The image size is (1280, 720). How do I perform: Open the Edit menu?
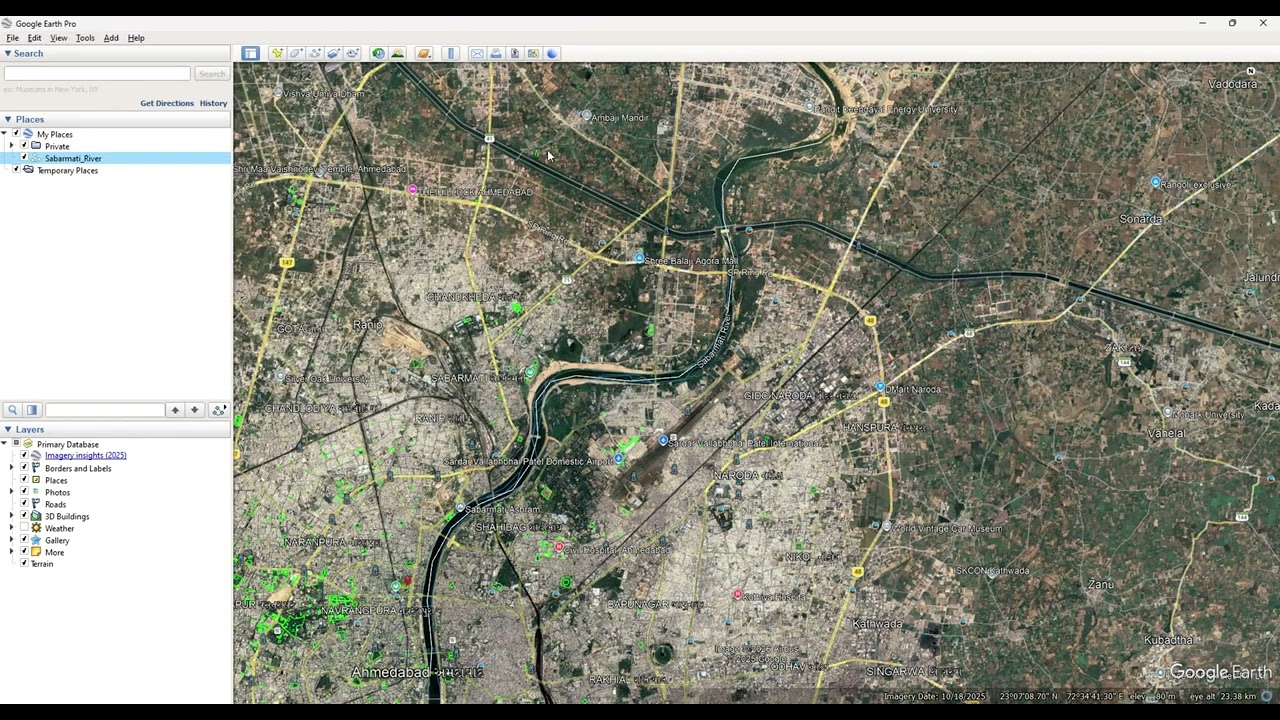pos(34,38)
